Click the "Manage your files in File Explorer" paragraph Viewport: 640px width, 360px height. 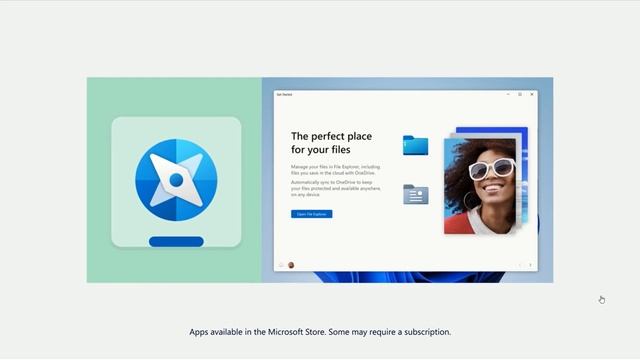(336, 170)
